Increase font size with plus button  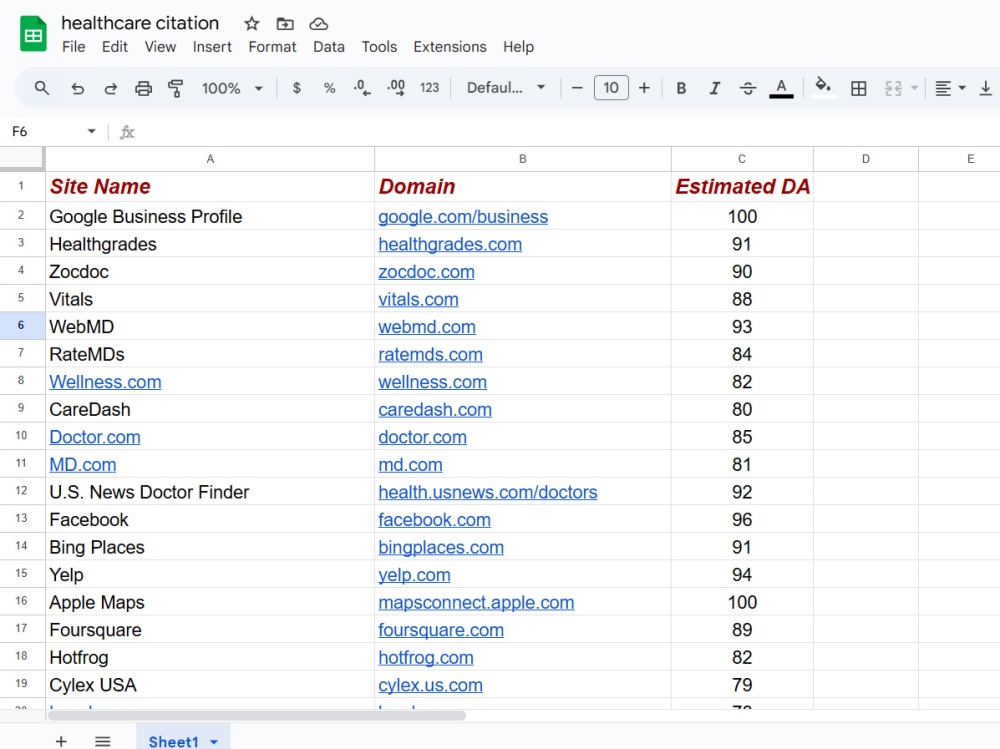[x=644, y=88]
